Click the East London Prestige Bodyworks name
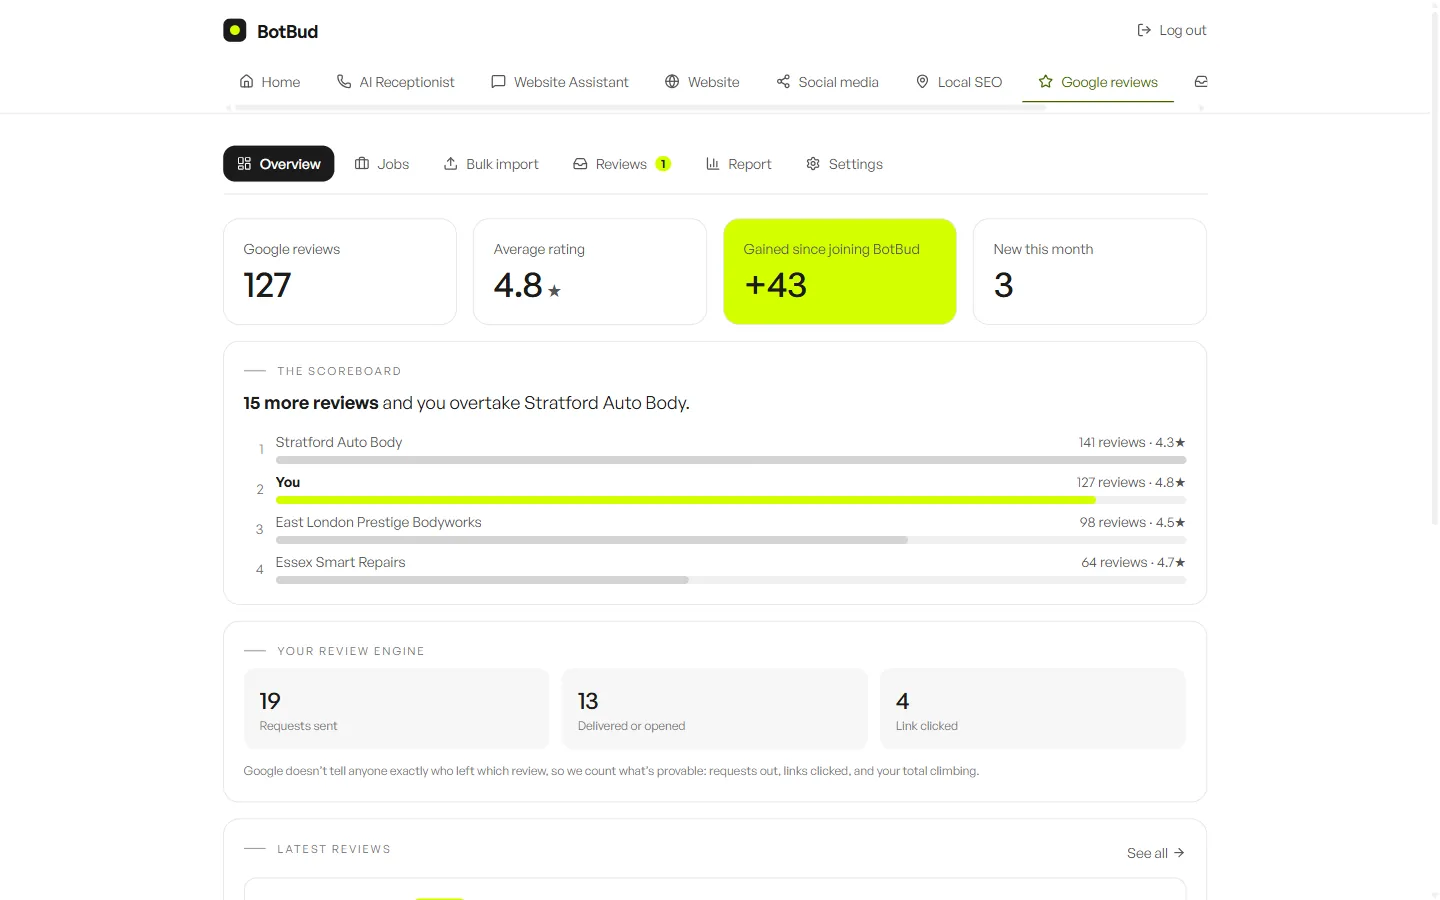The image size is (1440, 900). pyautogui.click(x=379, y=522)
